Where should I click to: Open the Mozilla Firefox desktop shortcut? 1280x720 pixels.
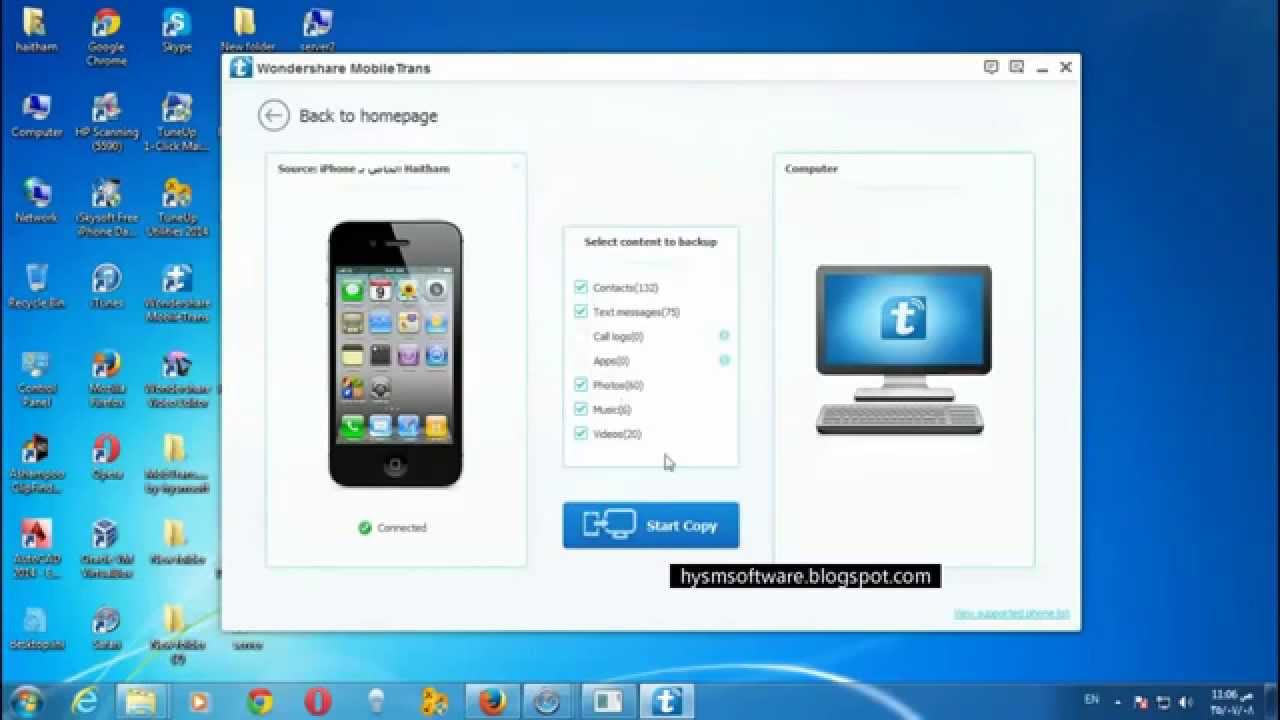point(106,380)
